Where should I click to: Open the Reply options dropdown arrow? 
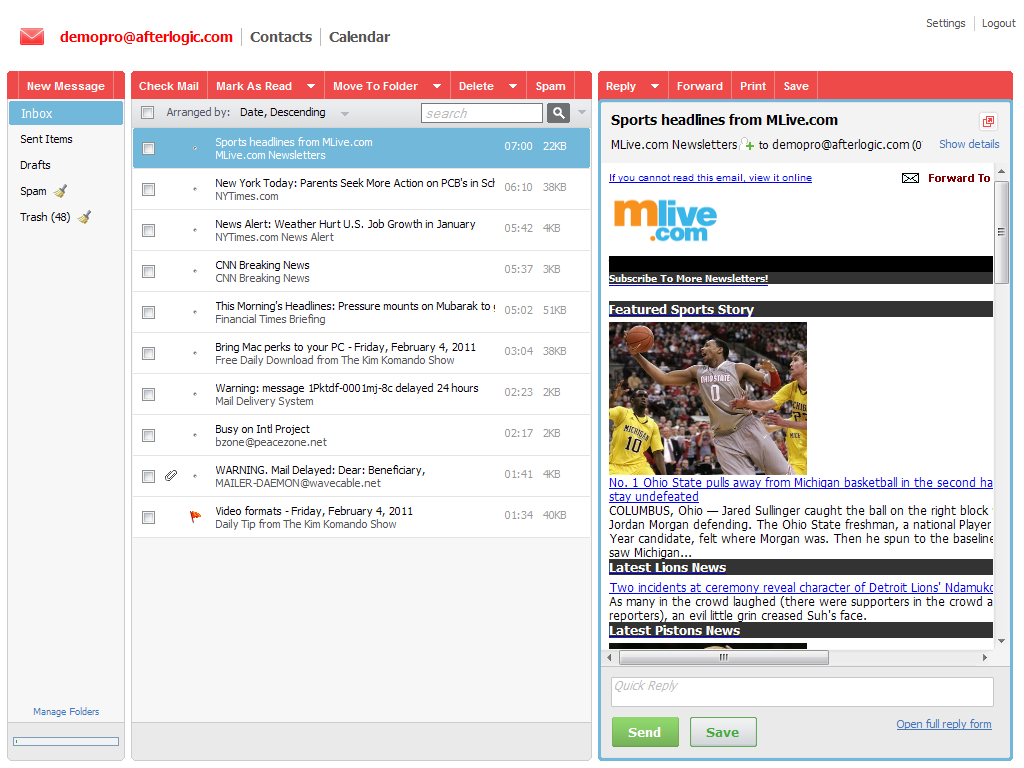pyautogui.click(x=655, y=86)
